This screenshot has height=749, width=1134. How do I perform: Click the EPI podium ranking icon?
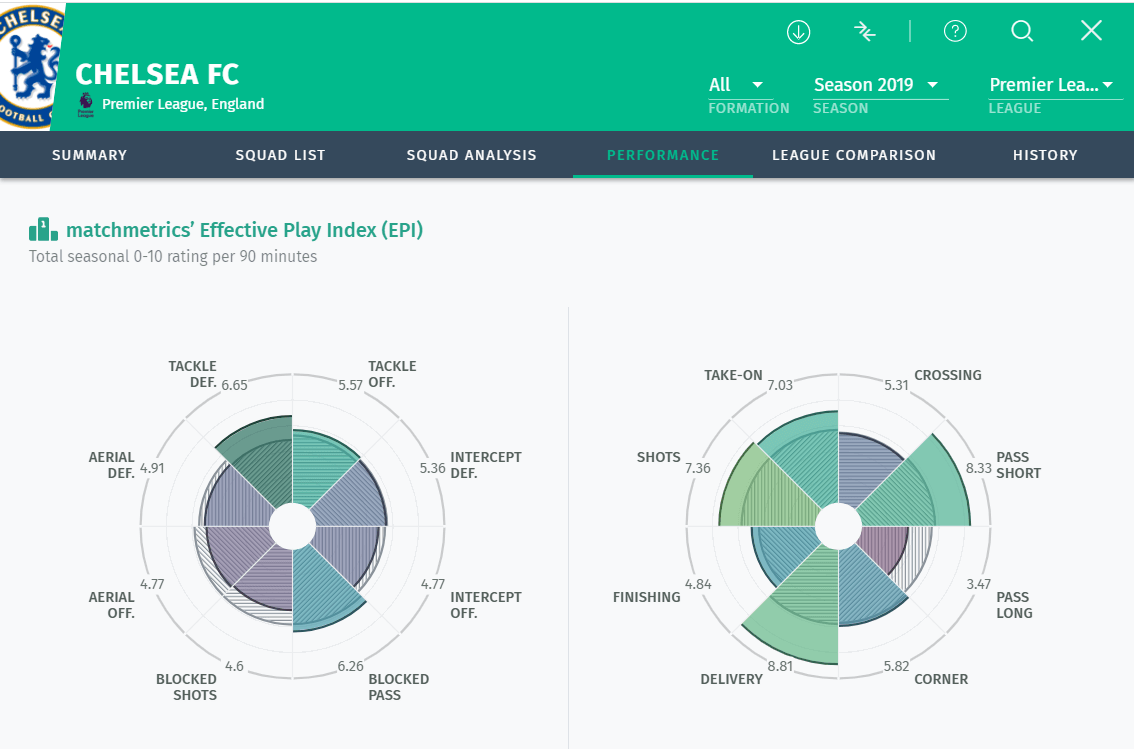(x=43, y=230)
